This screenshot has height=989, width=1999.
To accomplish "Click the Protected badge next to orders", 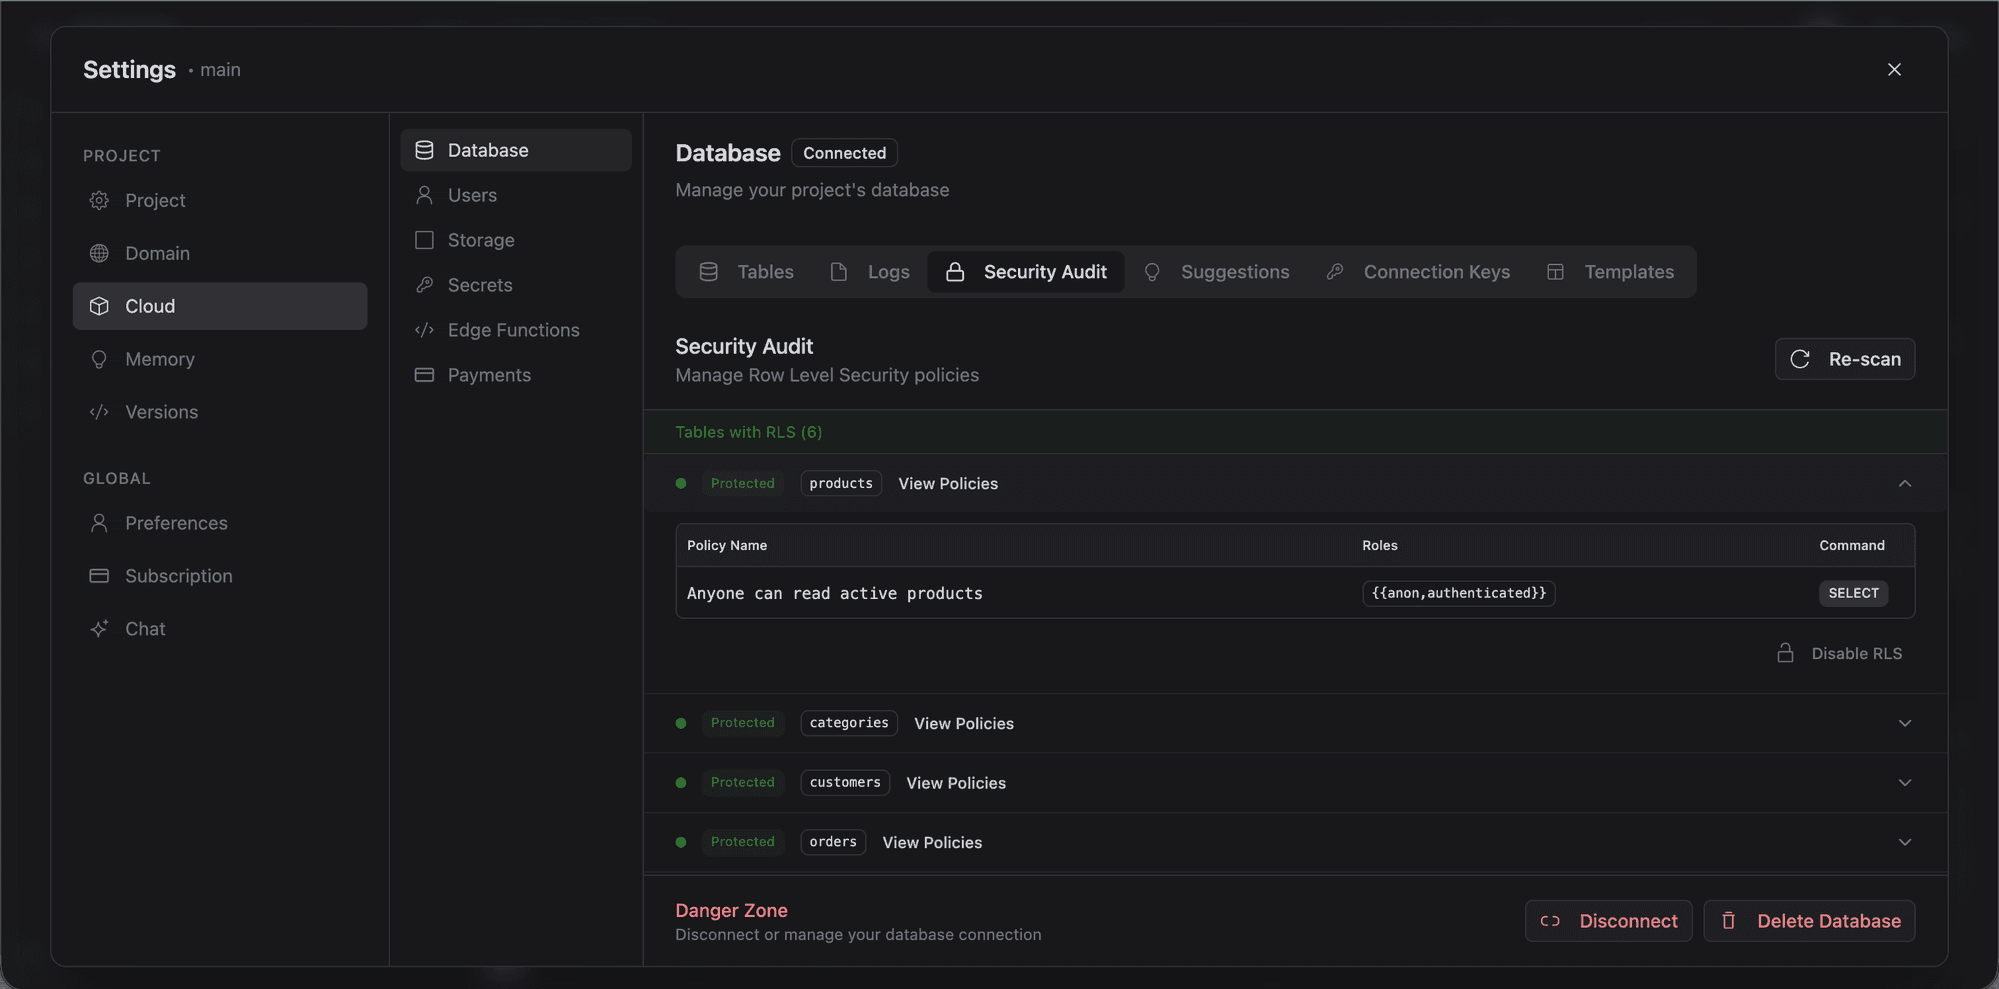I will pyautogui.click(x=742, y=842).
